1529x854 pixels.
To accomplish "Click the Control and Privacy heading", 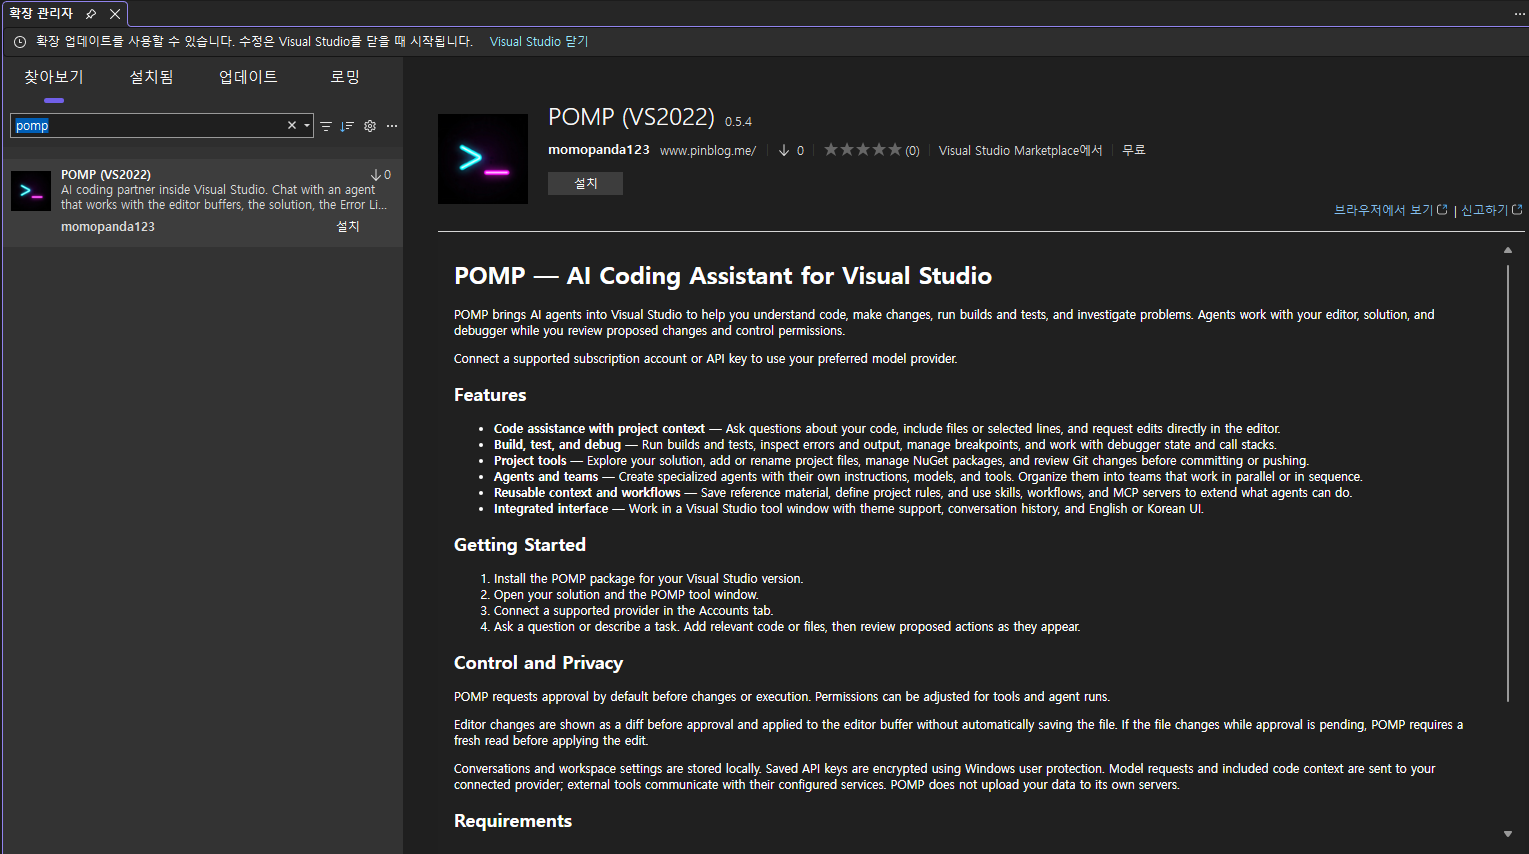I will 538,663.
